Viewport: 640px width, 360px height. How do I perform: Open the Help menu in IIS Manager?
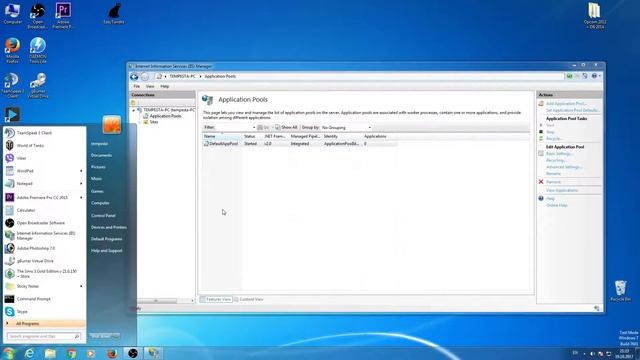tap(164, 87)
